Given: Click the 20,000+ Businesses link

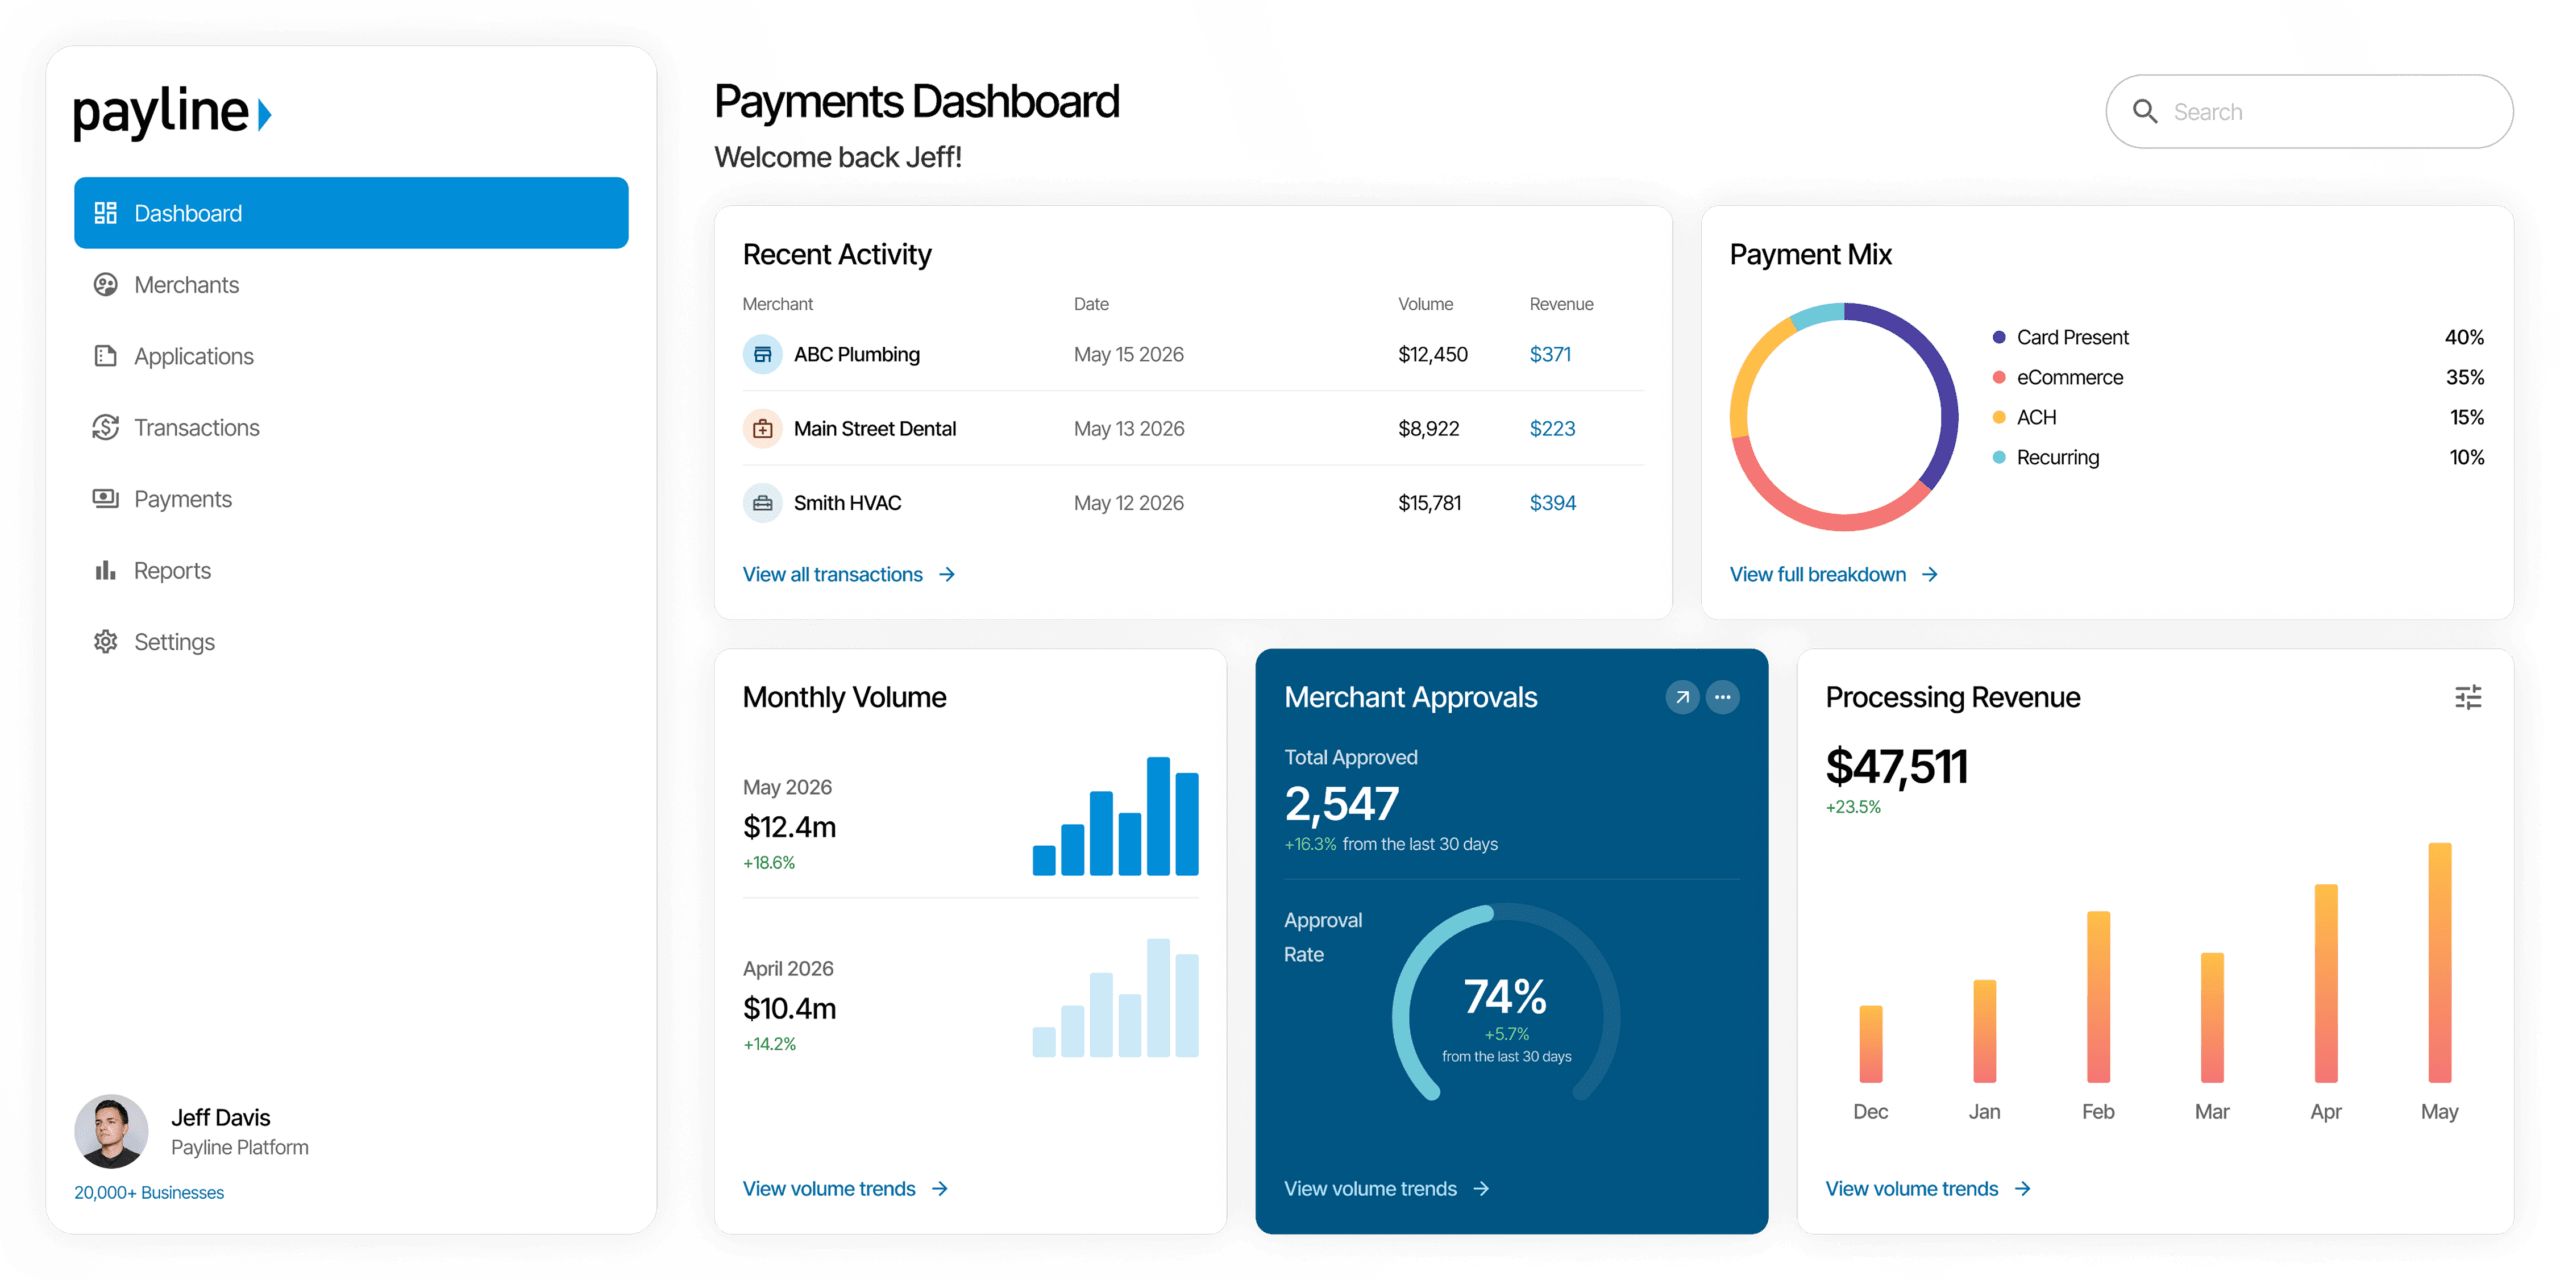Looking at the screenshot, I should (149, 1192).
